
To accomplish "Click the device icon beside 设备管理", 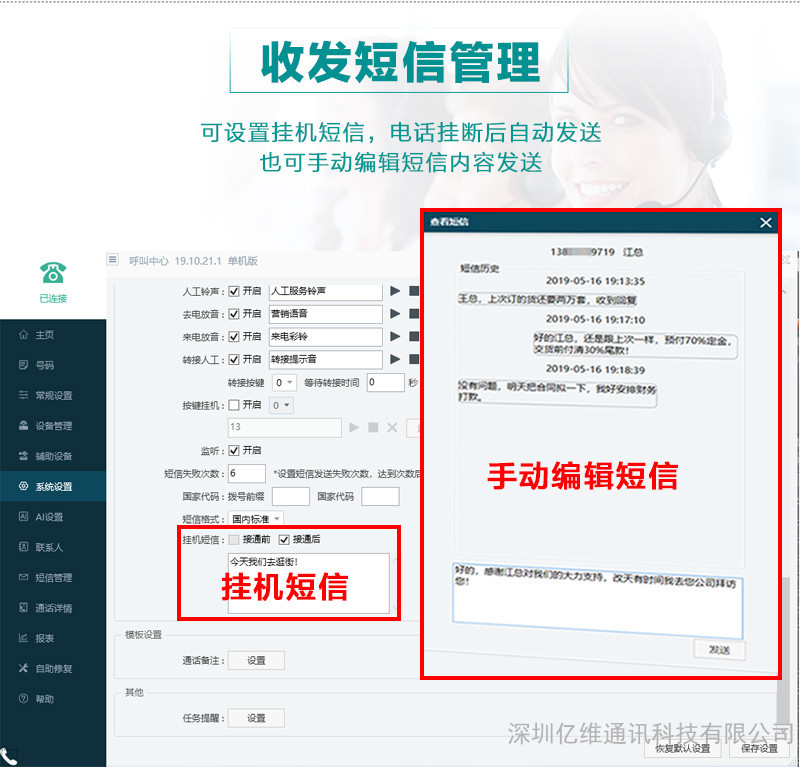I will (23, 426).
